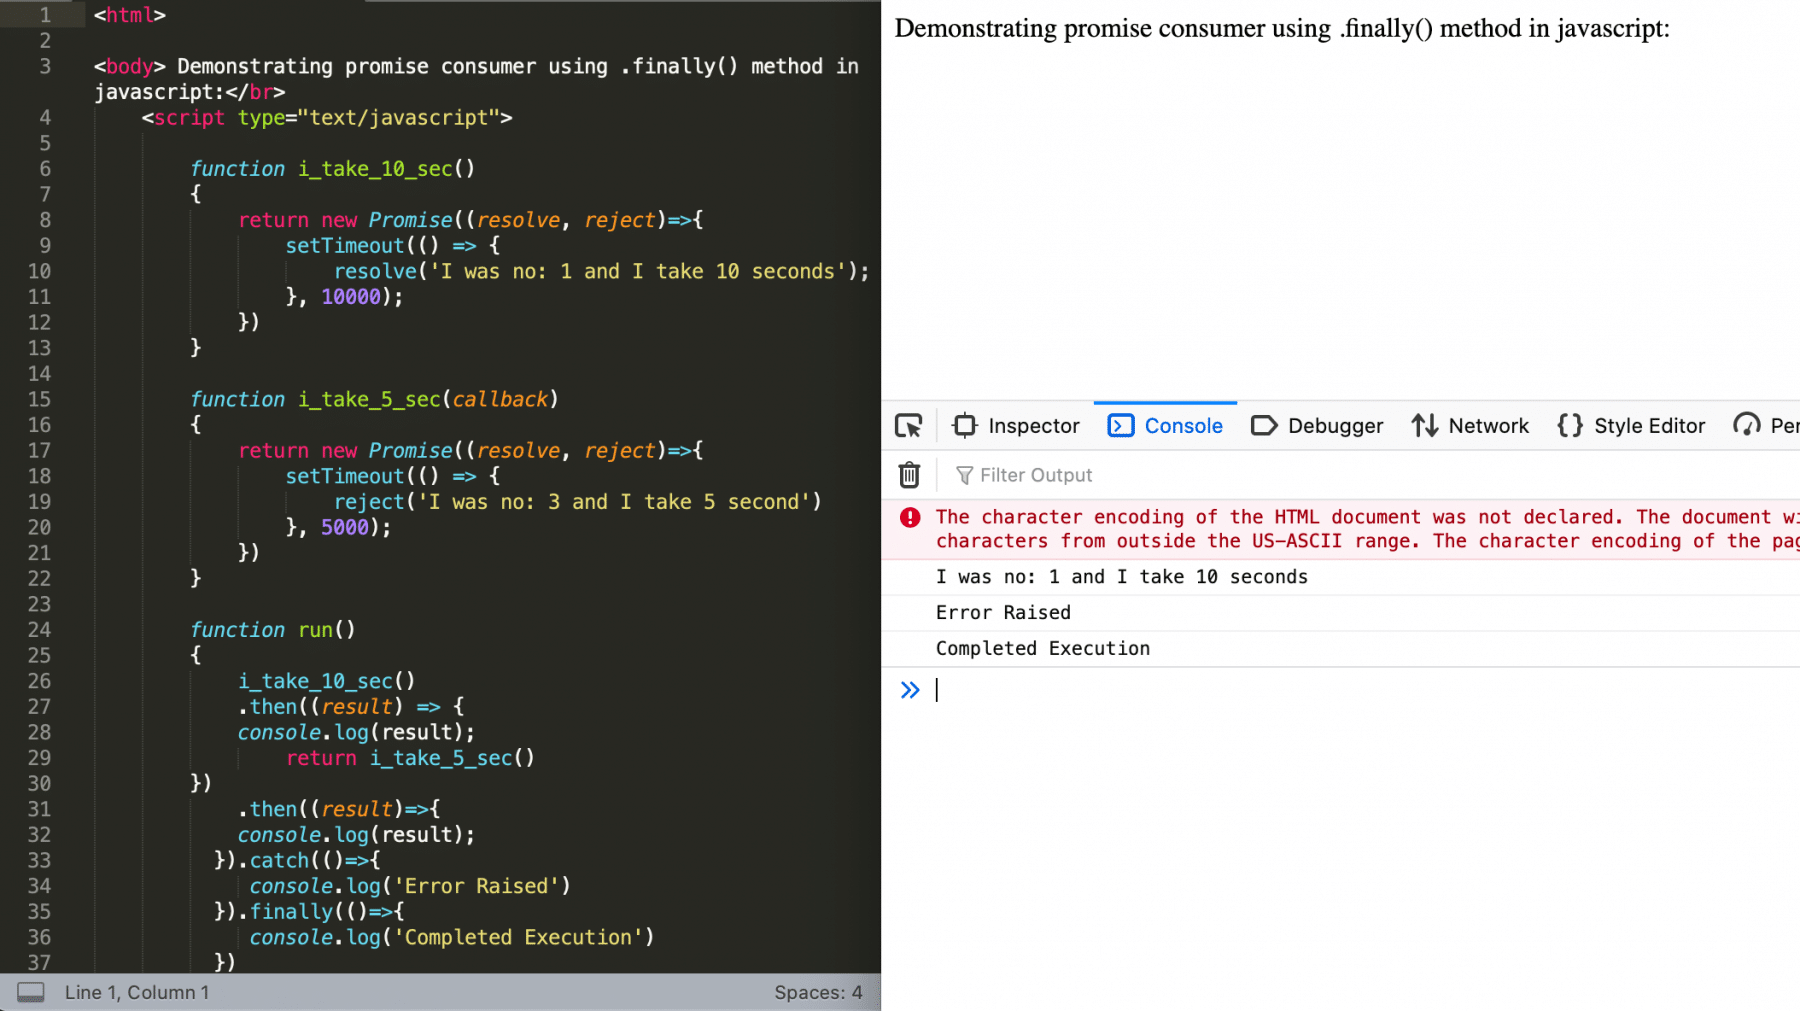Screen dimensions: 1800x1011
Task: Click the 'Completed Execution' console message
Action: 1042,648
